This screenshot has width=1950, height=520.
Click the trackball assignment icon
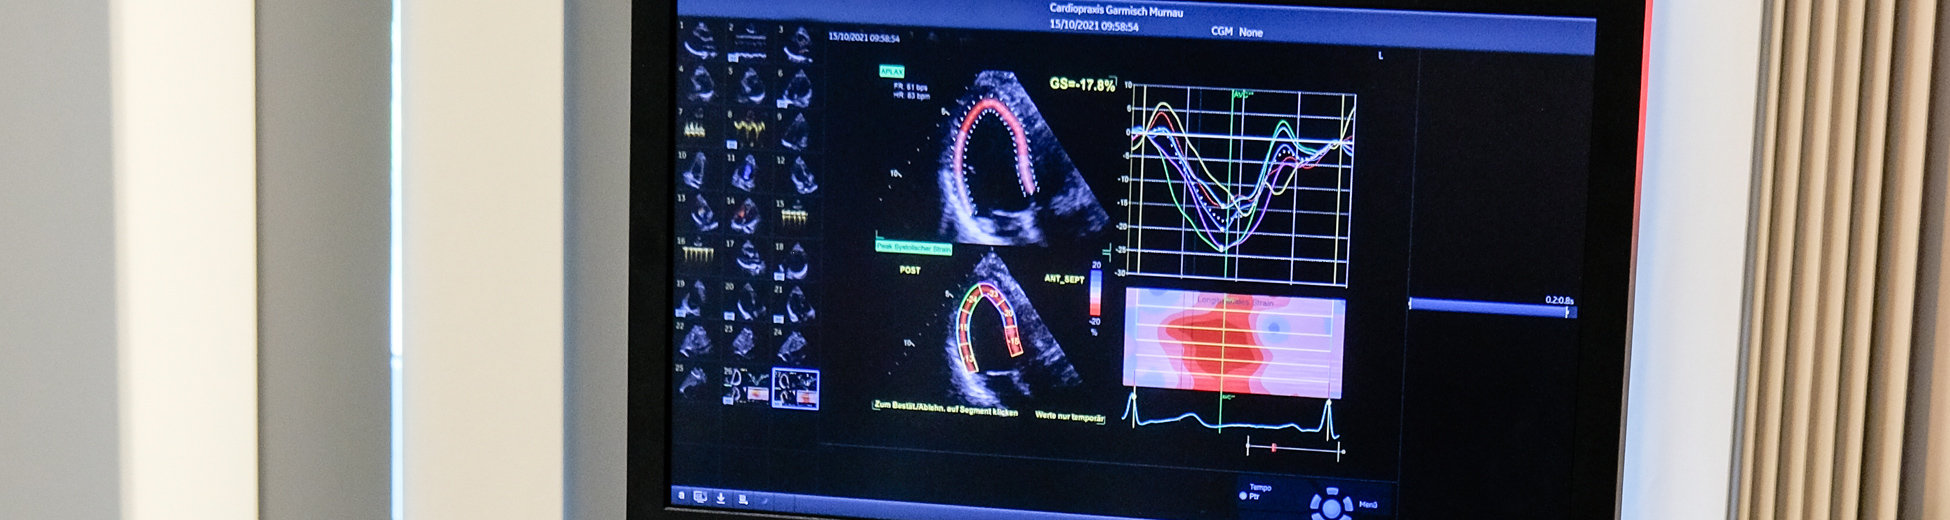[1331, 504]
